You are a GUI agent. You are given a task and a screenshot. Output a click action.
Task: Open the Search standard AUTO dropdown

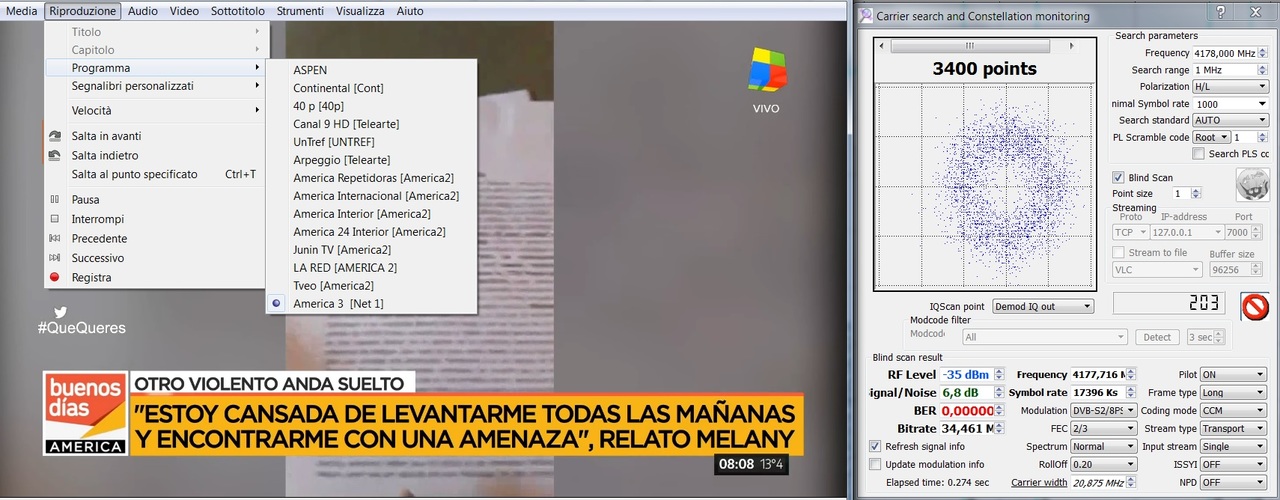pos(1230,120)
